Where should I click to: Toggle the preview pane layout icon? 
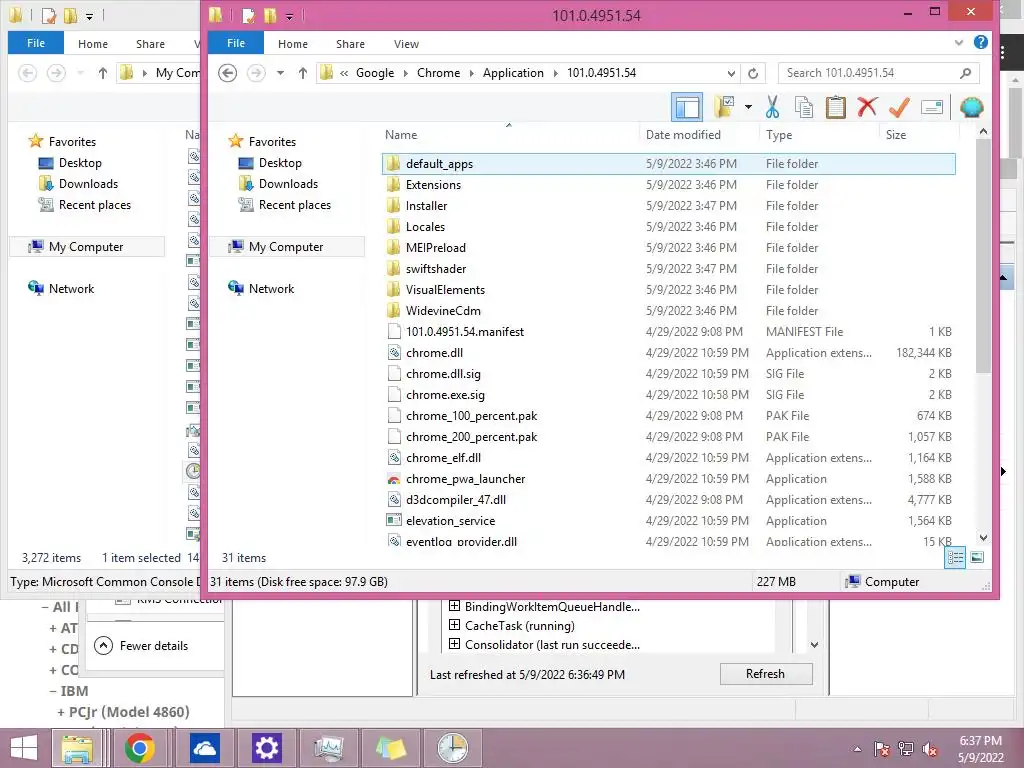[687, 107]
